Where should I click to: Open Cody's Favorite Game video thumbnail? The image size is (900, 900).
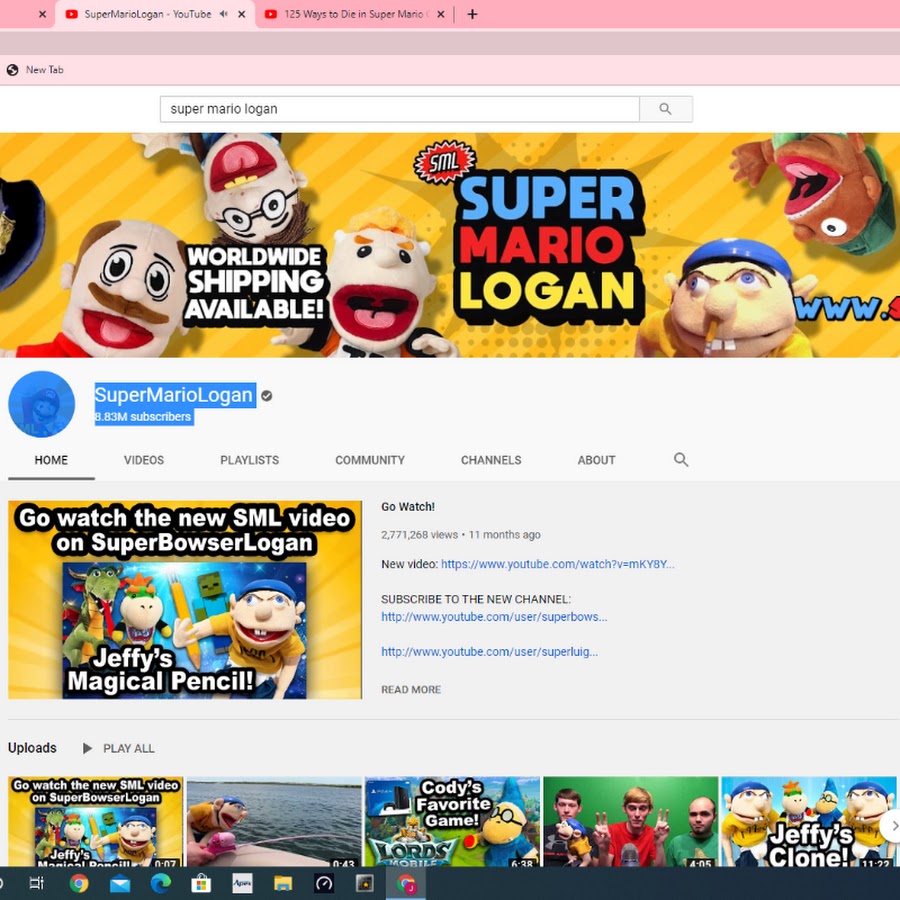pos(452,821)
